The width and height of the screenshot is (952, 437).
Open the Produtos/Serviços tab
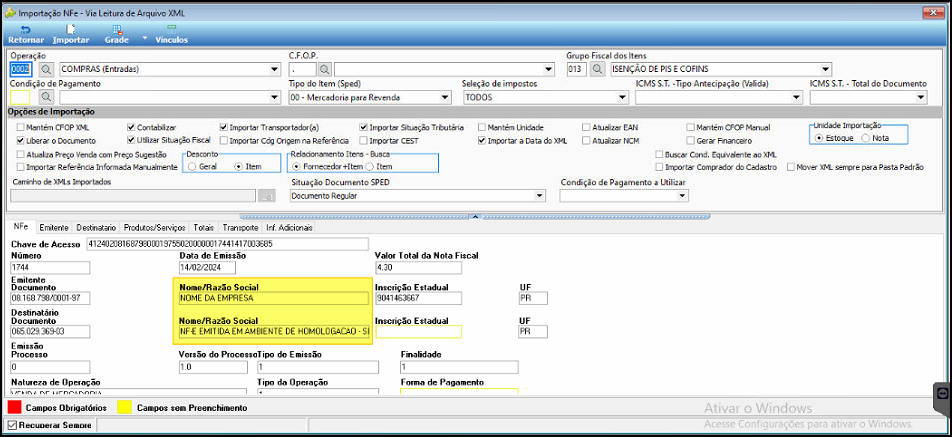pos(154,228)
